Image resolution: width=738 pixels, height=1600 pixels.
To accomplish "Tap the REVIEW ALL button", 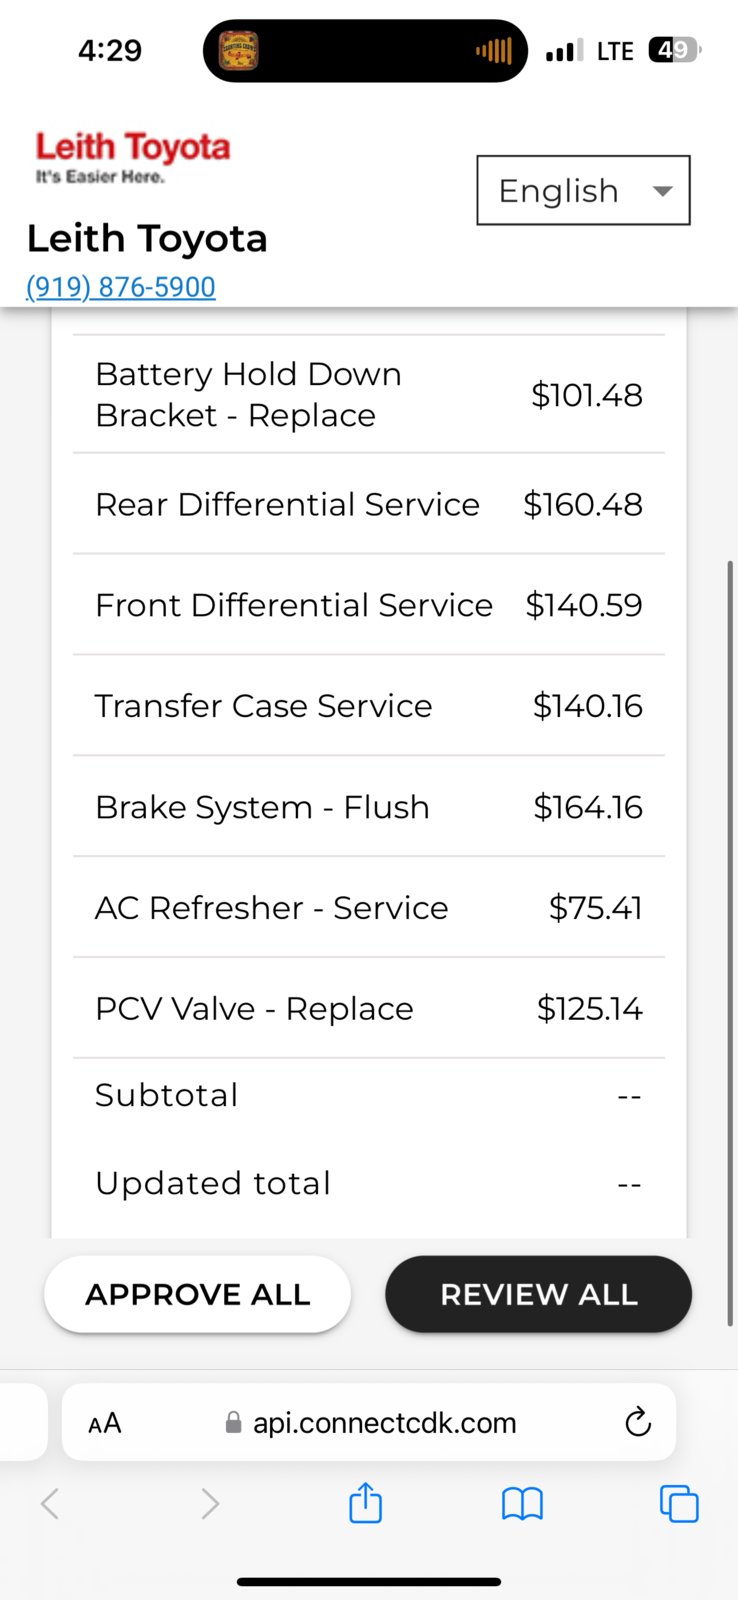I will [539, 1294].
